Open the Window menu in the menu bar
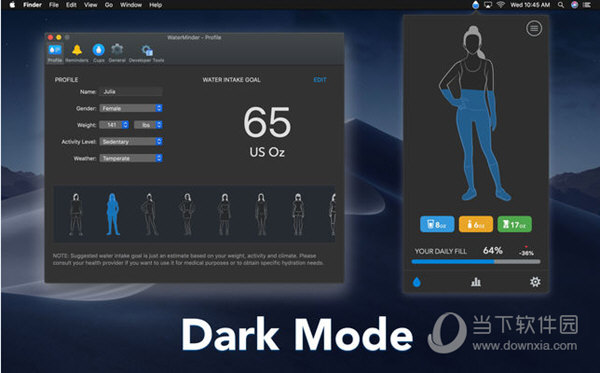Image resolution: width=600 pixels, height=373 pixels. pyautogui.click(x=131, y=5)
